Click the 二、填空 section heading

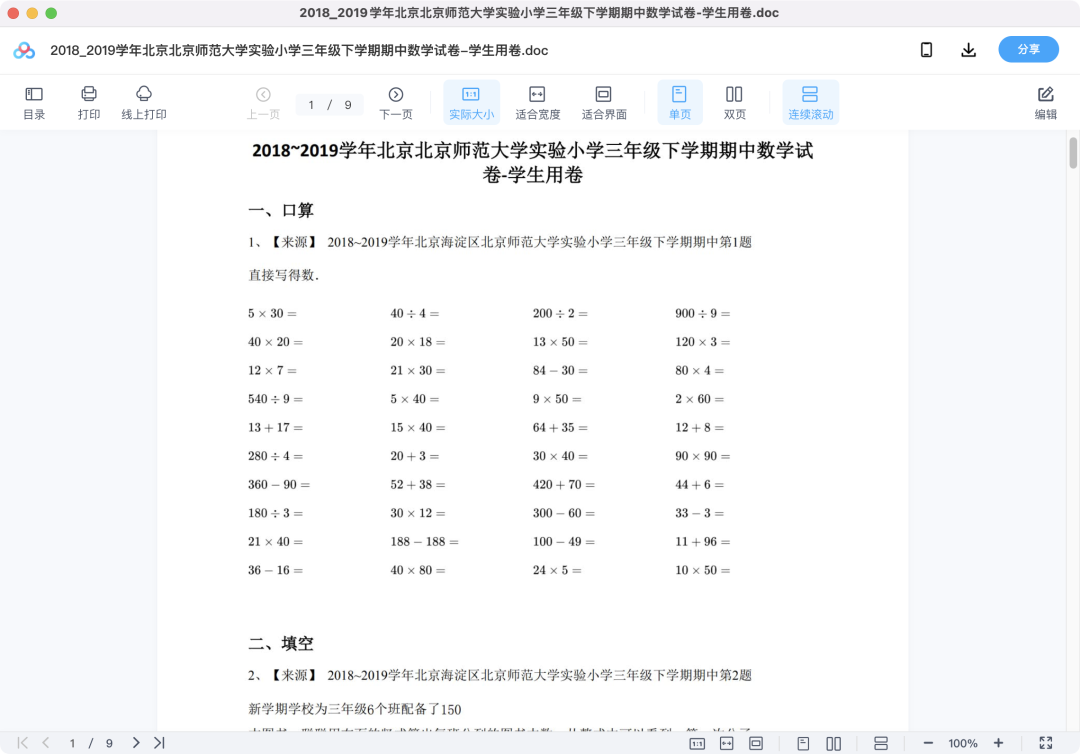(280, 643)
